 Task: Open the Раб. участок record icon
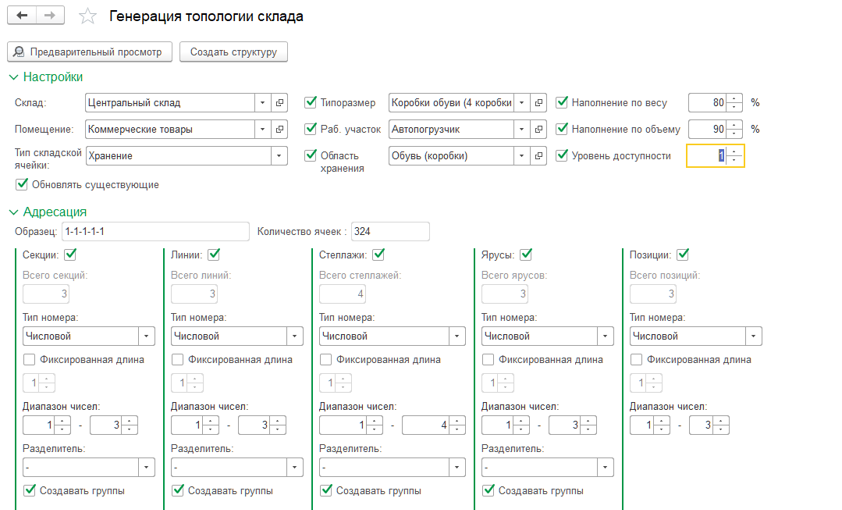[x=538, y=129]
